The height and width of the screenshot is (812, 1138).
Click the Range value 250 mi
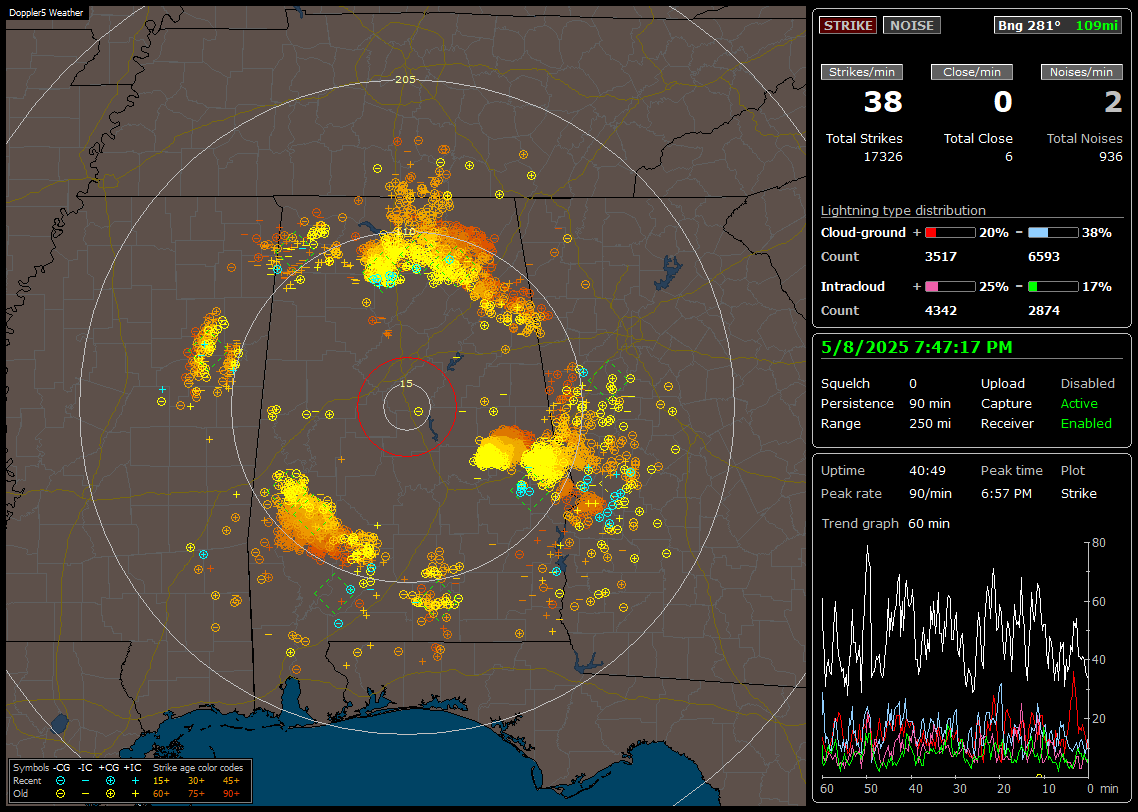click(930, 424)
